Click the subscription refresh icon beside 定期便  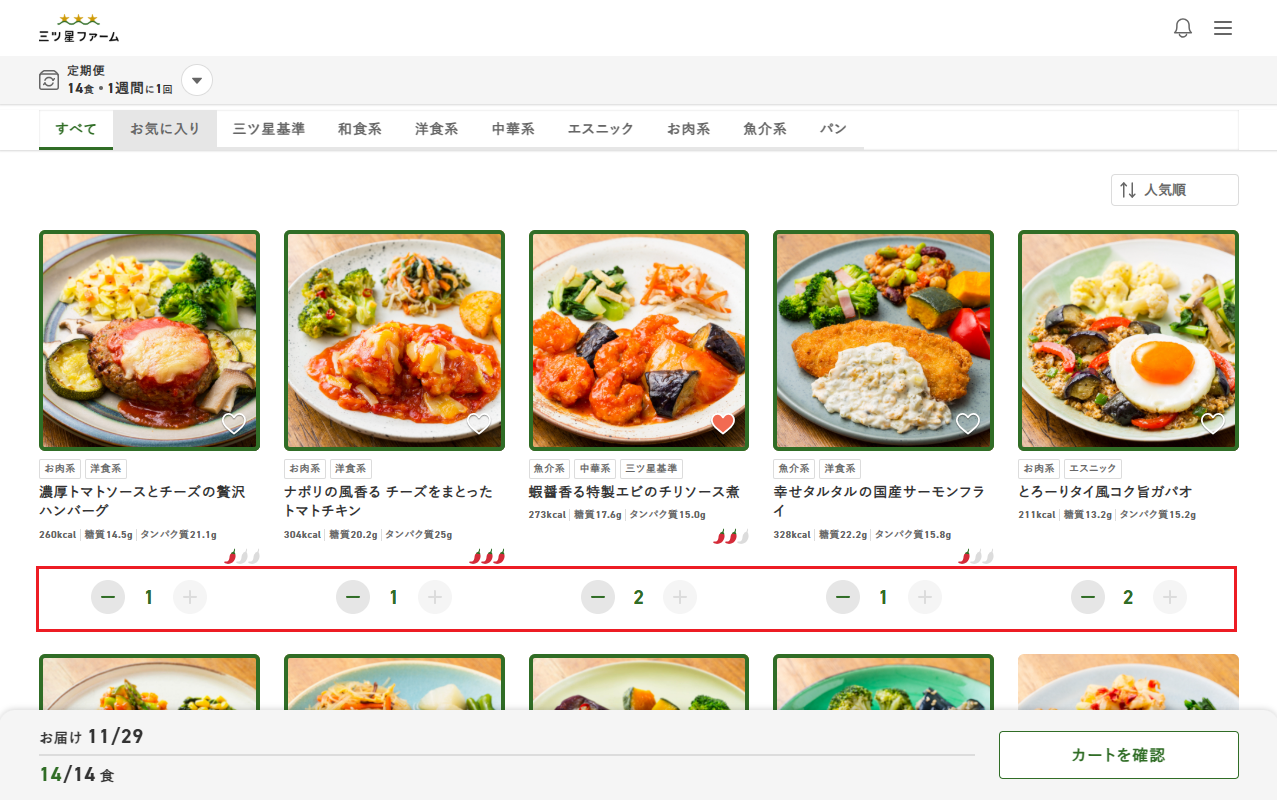(x=48, y=79)
